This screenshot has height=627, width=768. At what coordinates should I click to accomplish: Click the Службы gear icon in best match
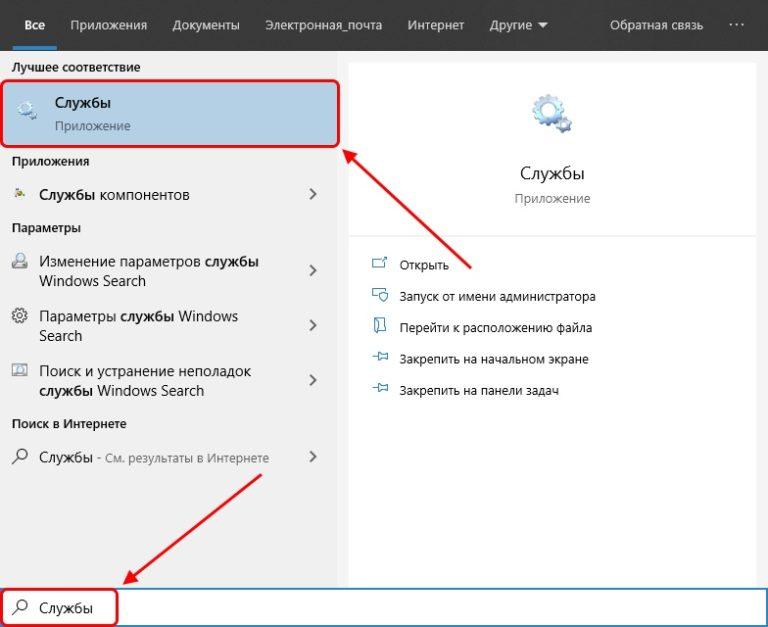click(x=28, y=112)
